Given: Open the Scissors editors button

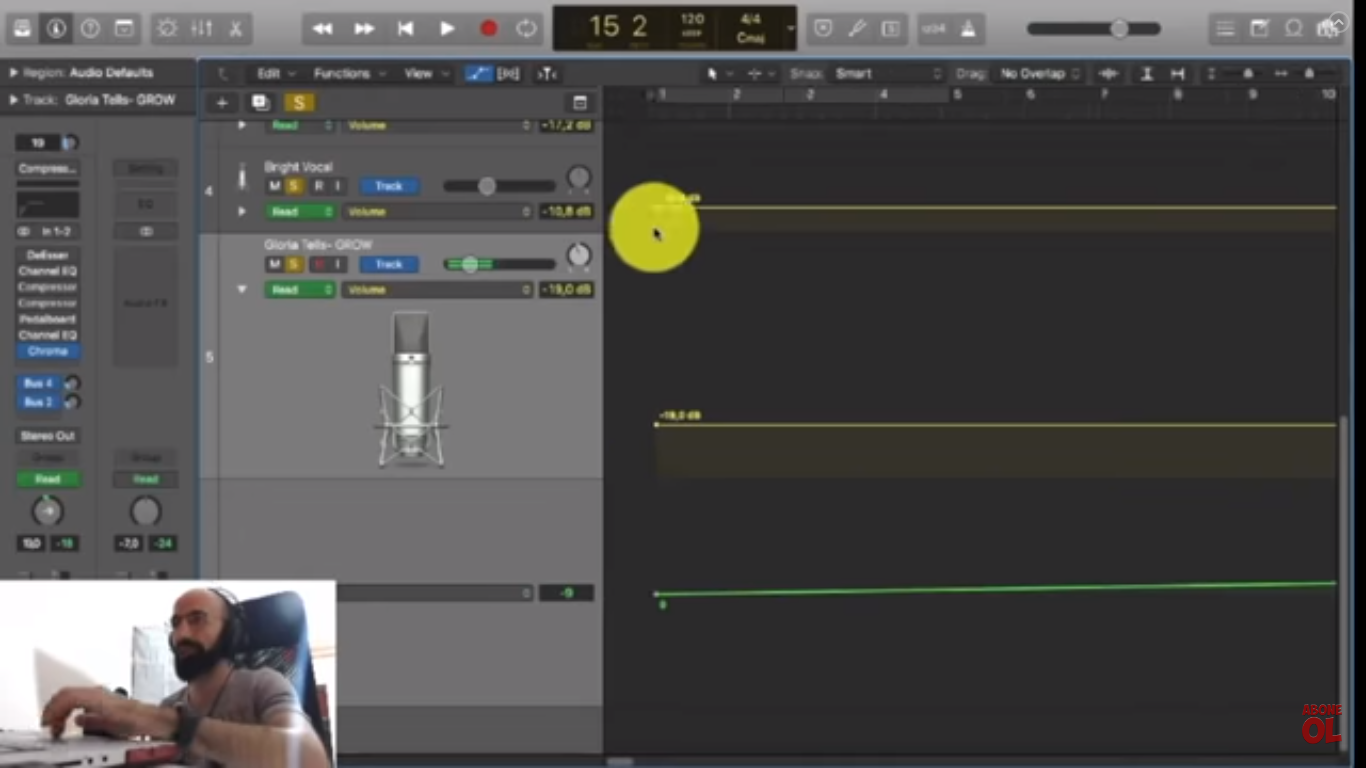Looking at the screenshot, I should (x=236, y=29).
